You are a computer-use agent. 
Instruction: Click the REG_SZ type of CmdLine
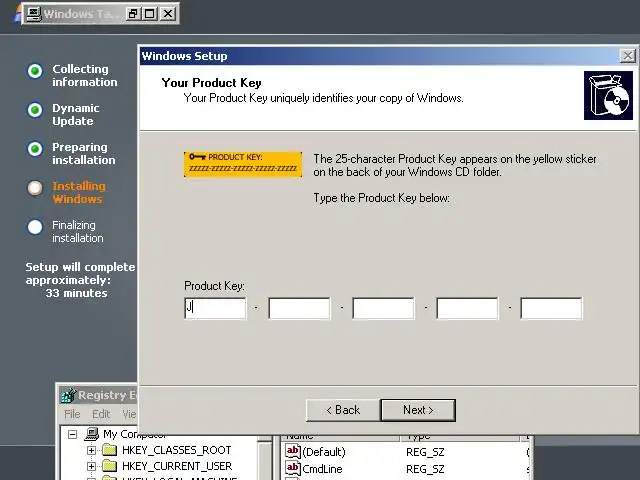[x=425, y=469]
